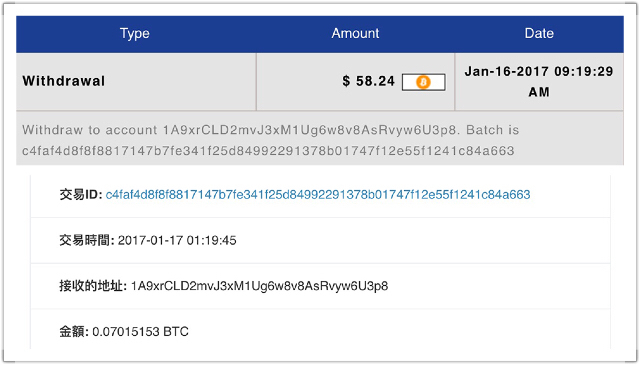Click the 接收的地址 label

(x=93, y=286)
